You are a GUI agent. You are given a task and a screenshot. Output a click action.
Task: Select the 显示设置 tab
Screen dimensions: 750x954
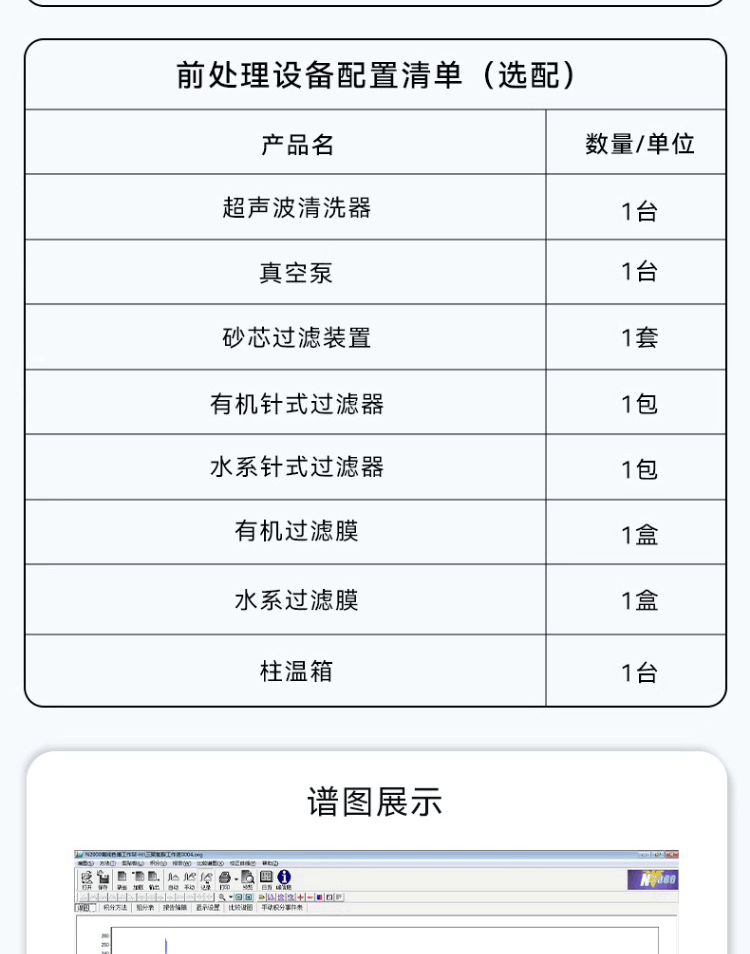point(208,908)
